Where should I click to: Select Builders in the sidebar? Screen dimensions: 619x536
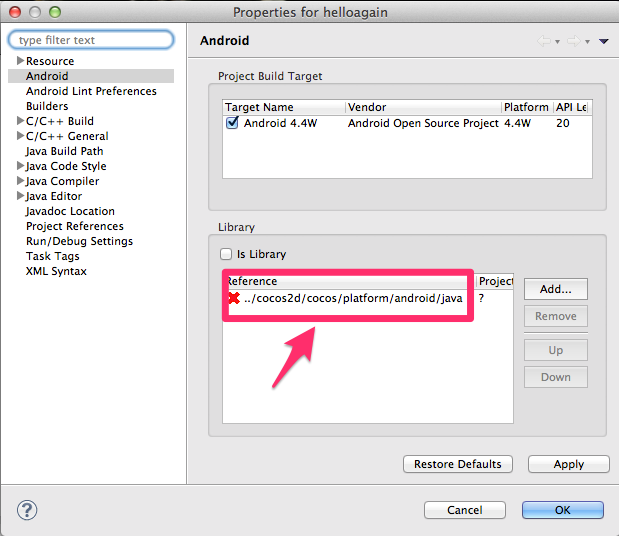[47, 106]
